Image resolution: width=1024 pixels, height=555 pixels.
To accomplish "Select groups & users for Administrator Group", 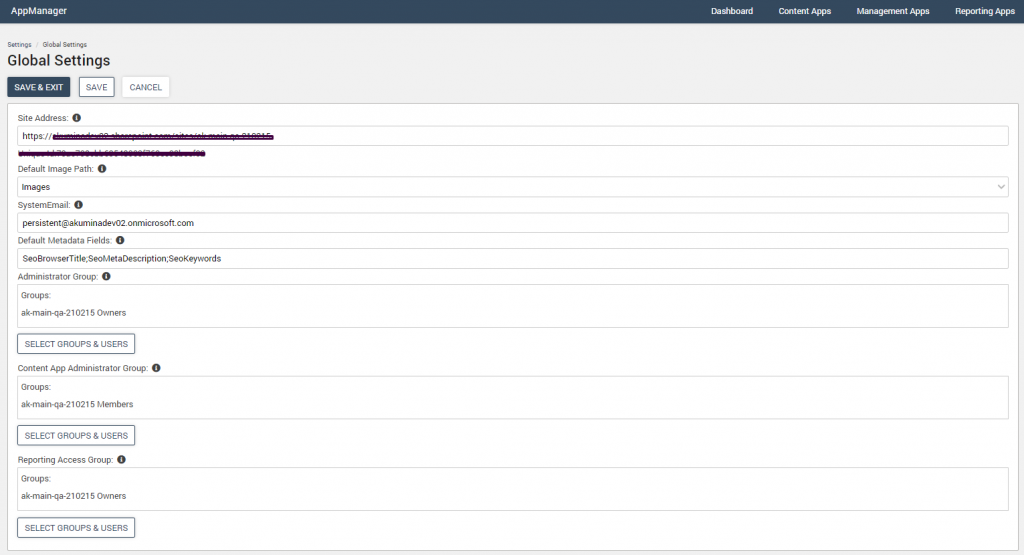I will pyautogui.click(x=76, y=344).
